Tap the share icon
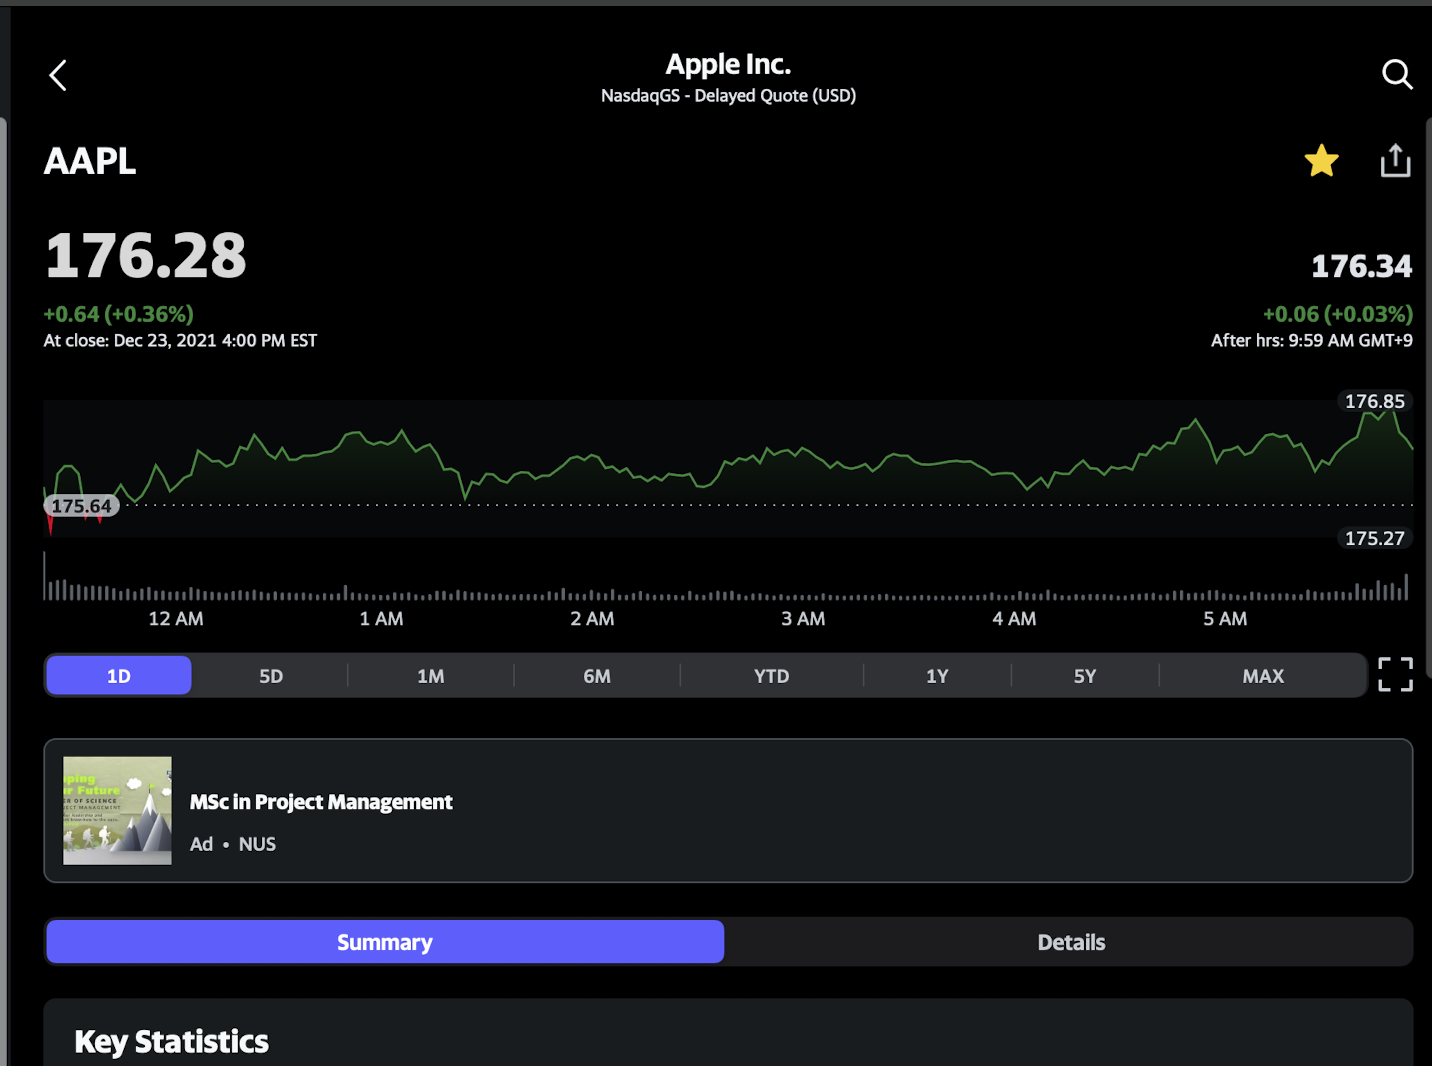The width and height of the screenshot is (1432, 1066). pos(1395,160)
